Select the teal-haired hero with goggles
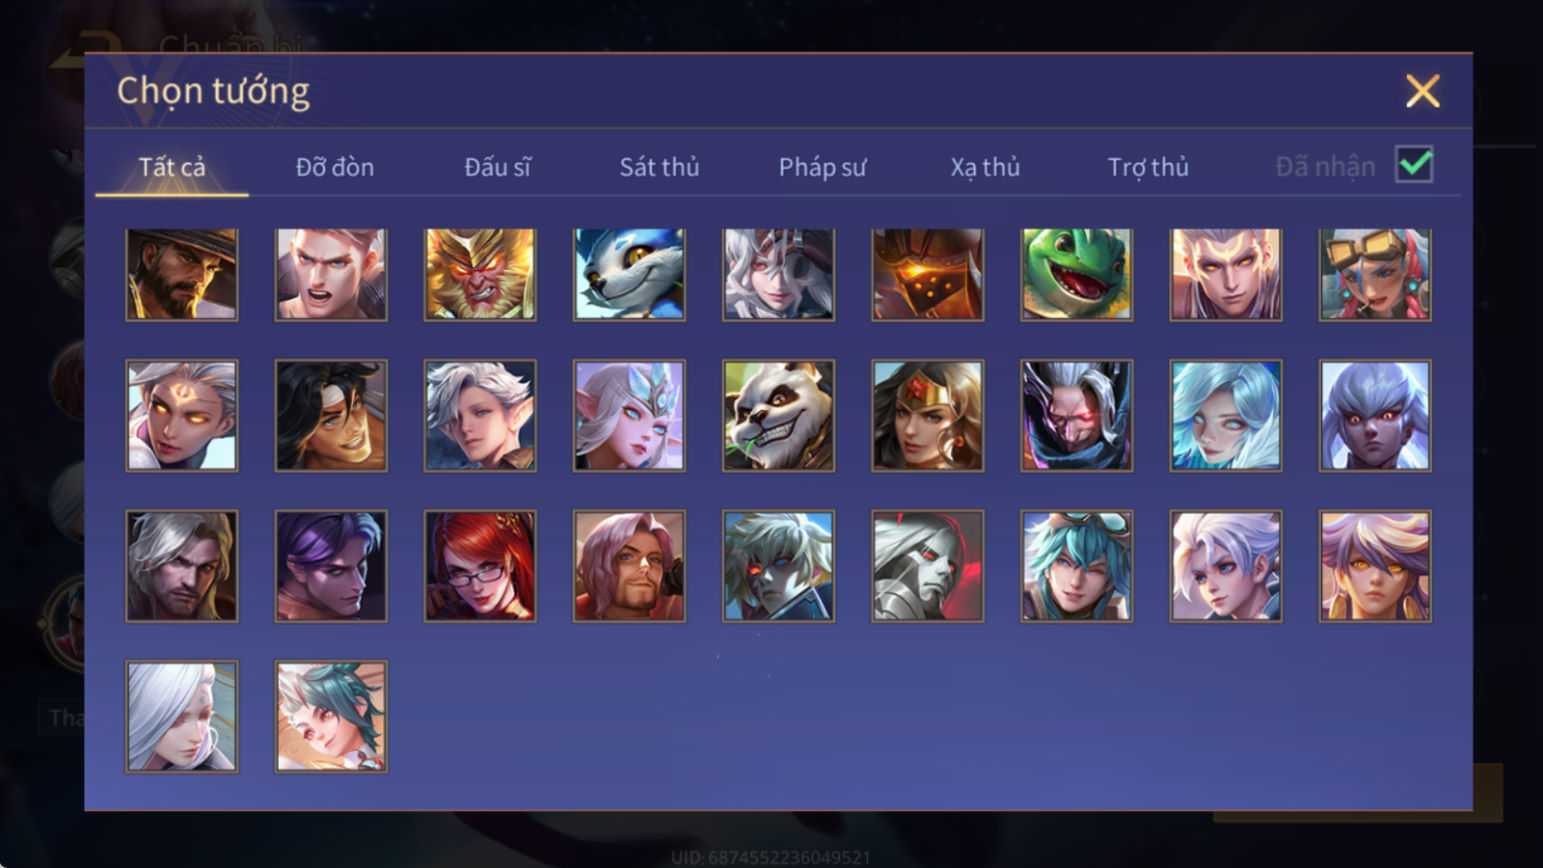Image resolution: width=1543 pixels, height=868 pixels. (1076, 566)
